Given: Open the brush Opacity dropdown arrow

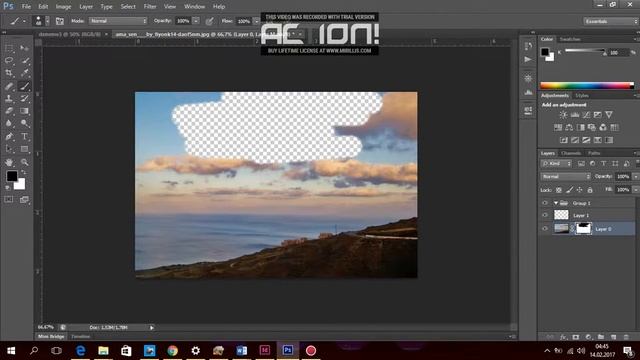Looking at the screenshot, I should pos(196,21).
